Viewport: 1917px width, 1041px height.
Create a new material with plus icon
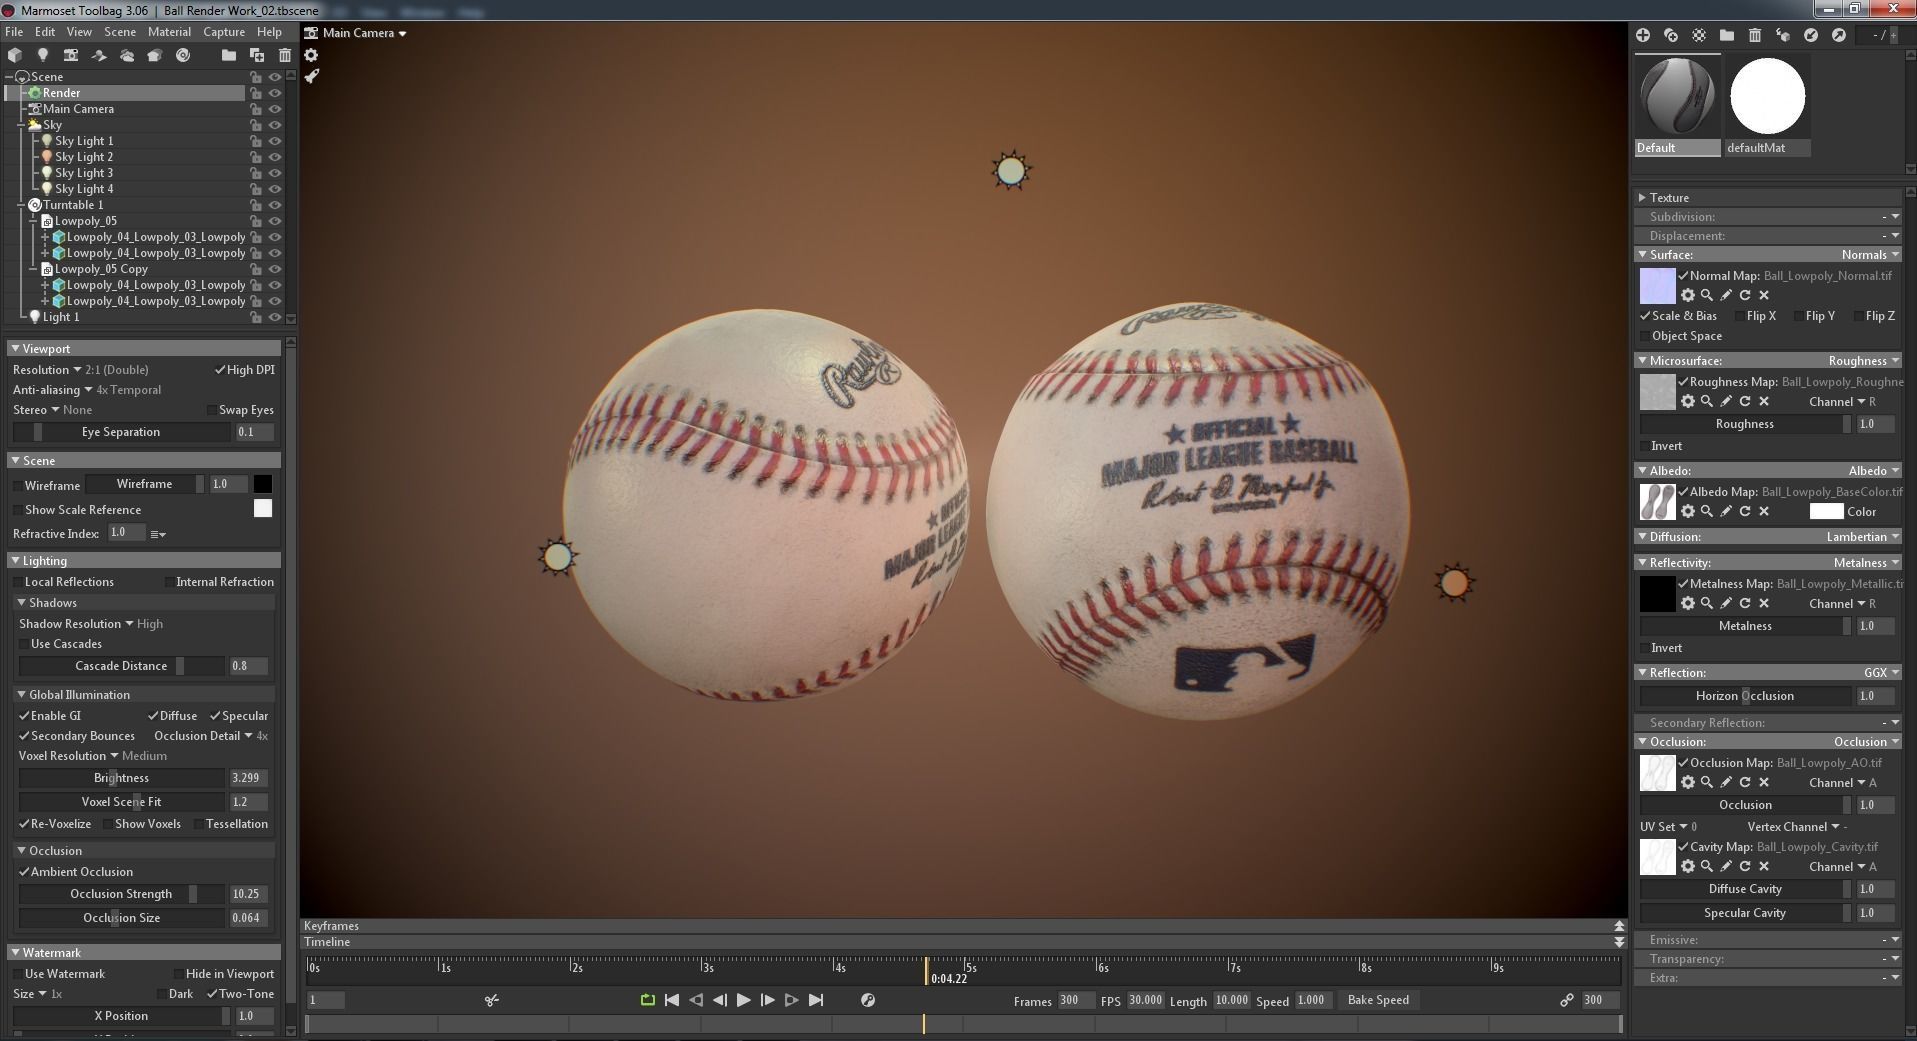point(1643,35)
